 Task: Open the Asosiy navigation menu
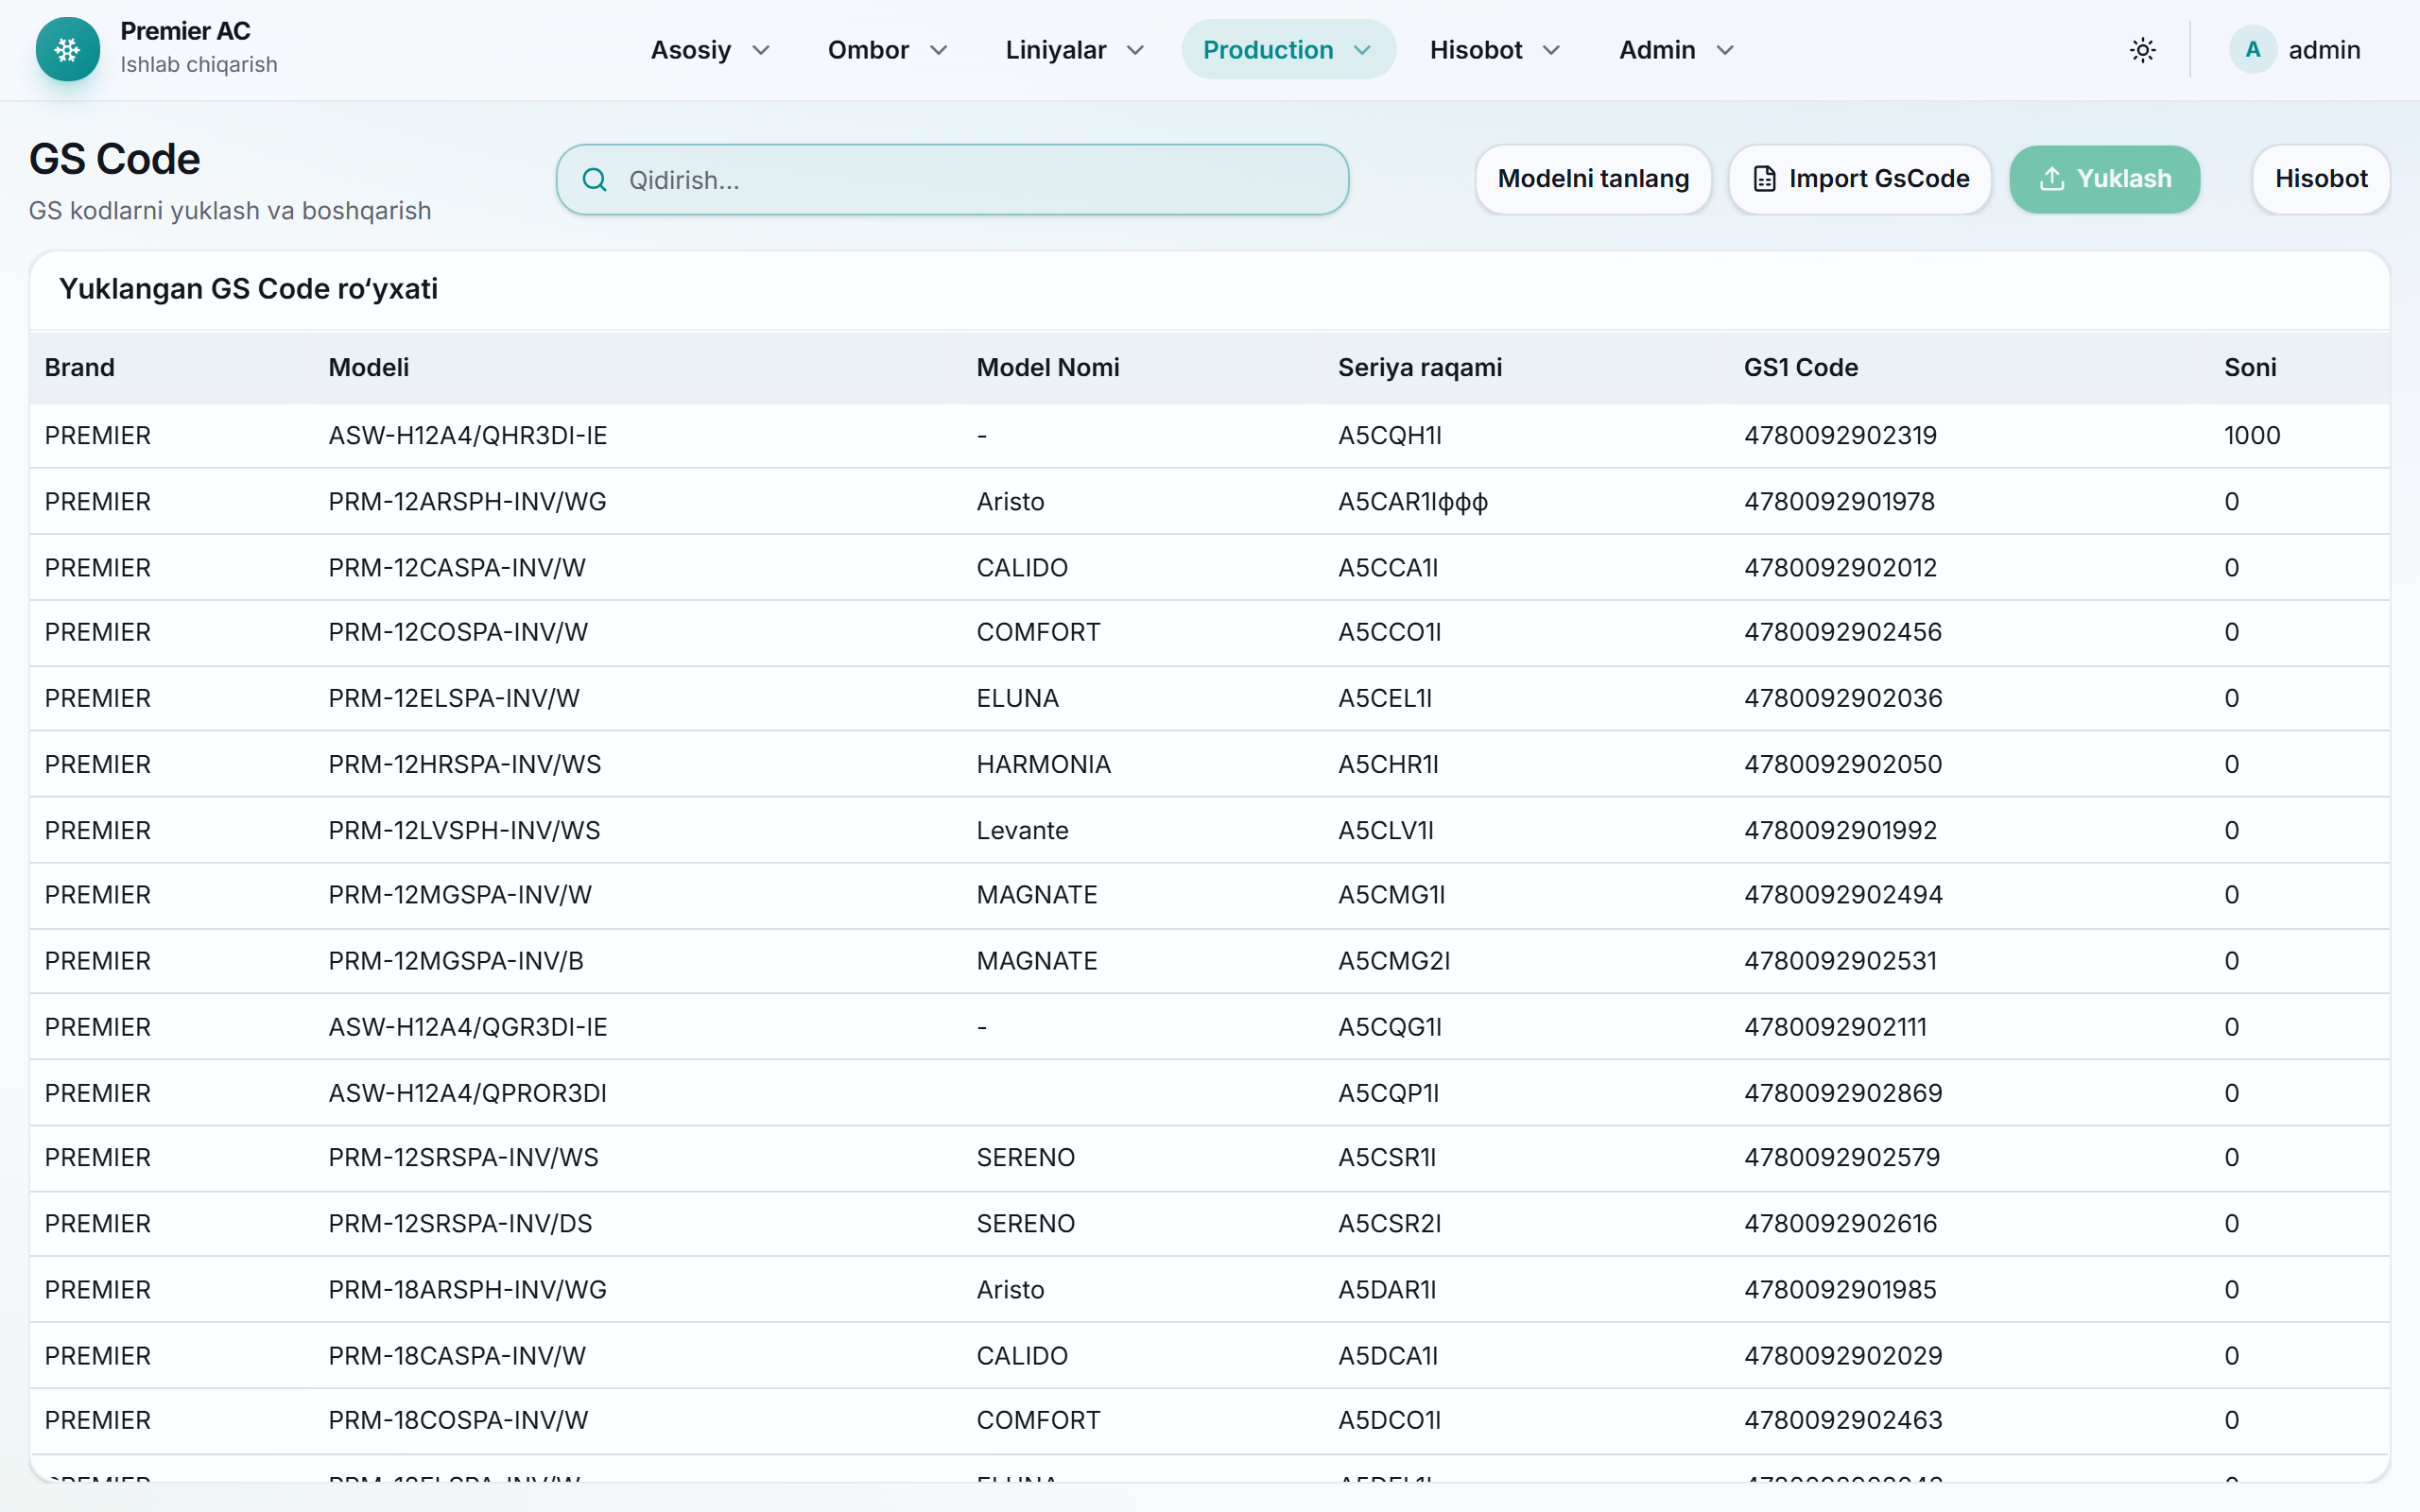point(711,50)
